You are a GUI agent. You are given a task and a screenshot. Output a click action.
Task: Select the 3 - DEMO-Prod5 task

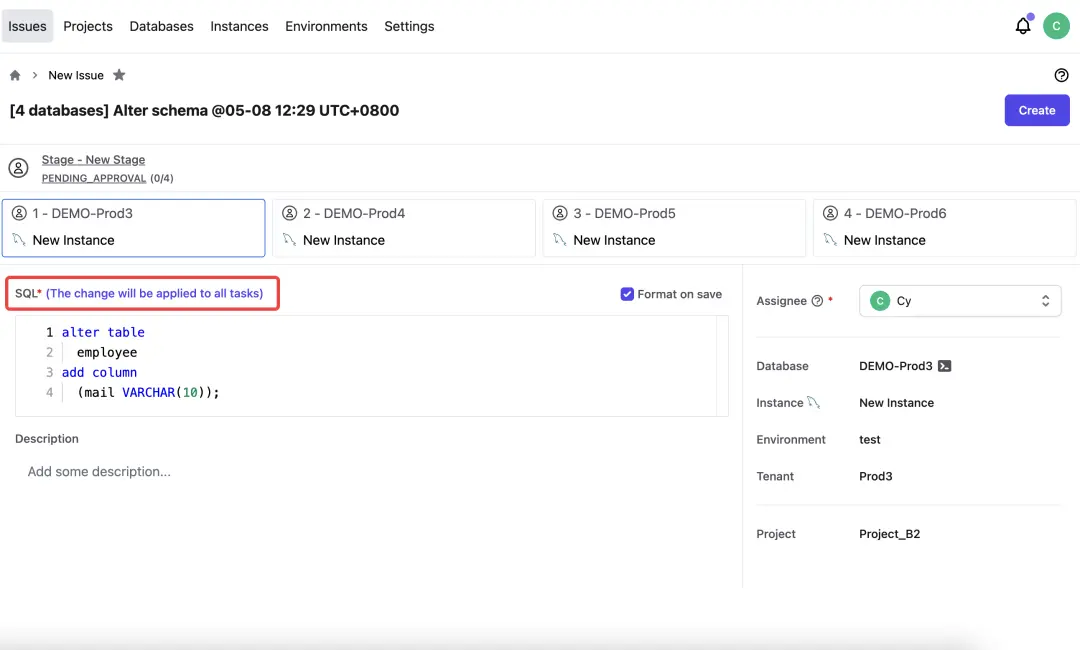673,227
